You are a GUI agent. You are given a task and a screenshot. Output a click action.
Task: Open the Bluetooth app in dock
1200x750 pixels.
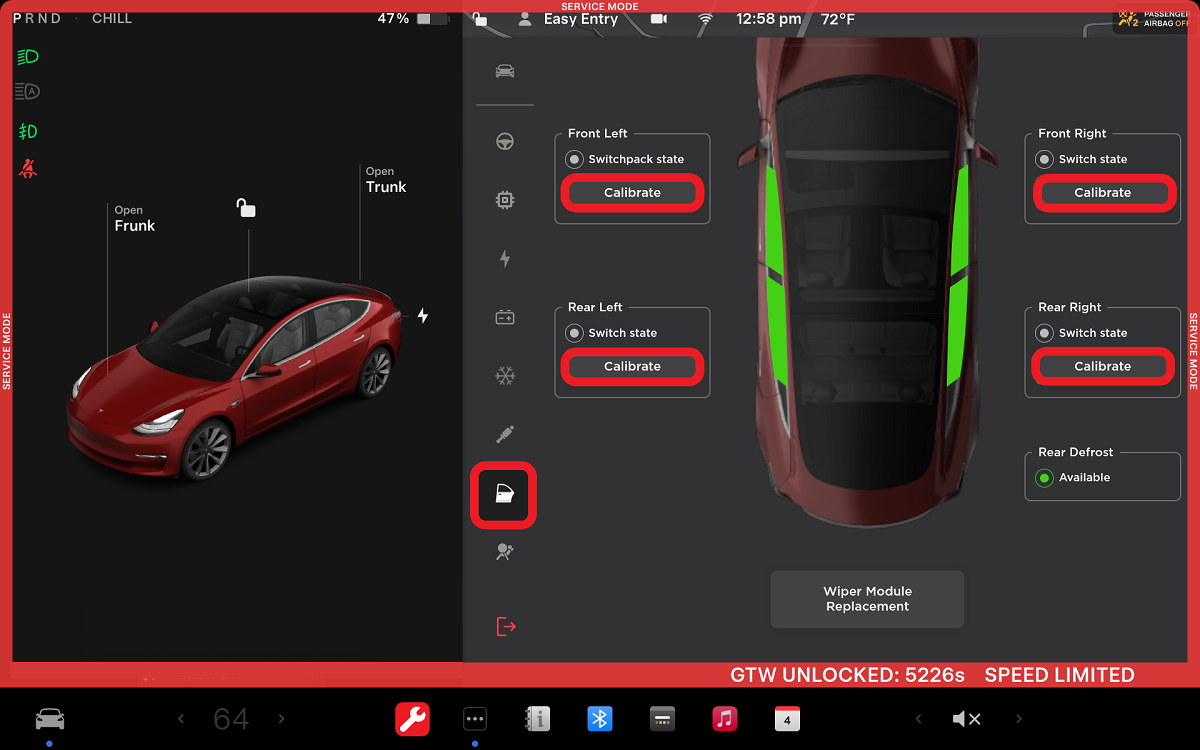click(599, 719)
